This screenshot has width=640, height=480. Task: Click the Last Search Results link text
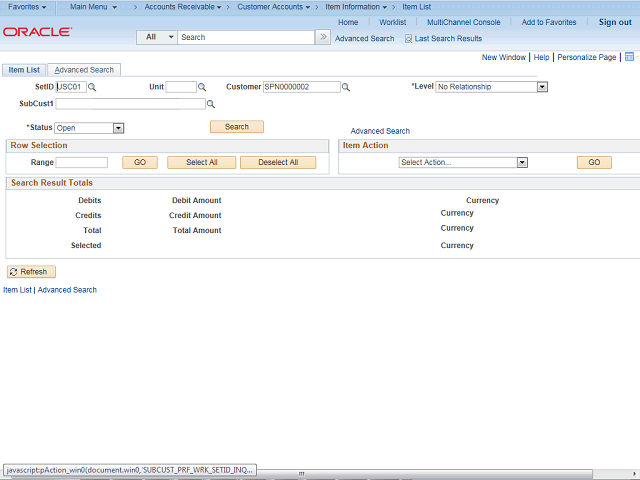(448, 39)
